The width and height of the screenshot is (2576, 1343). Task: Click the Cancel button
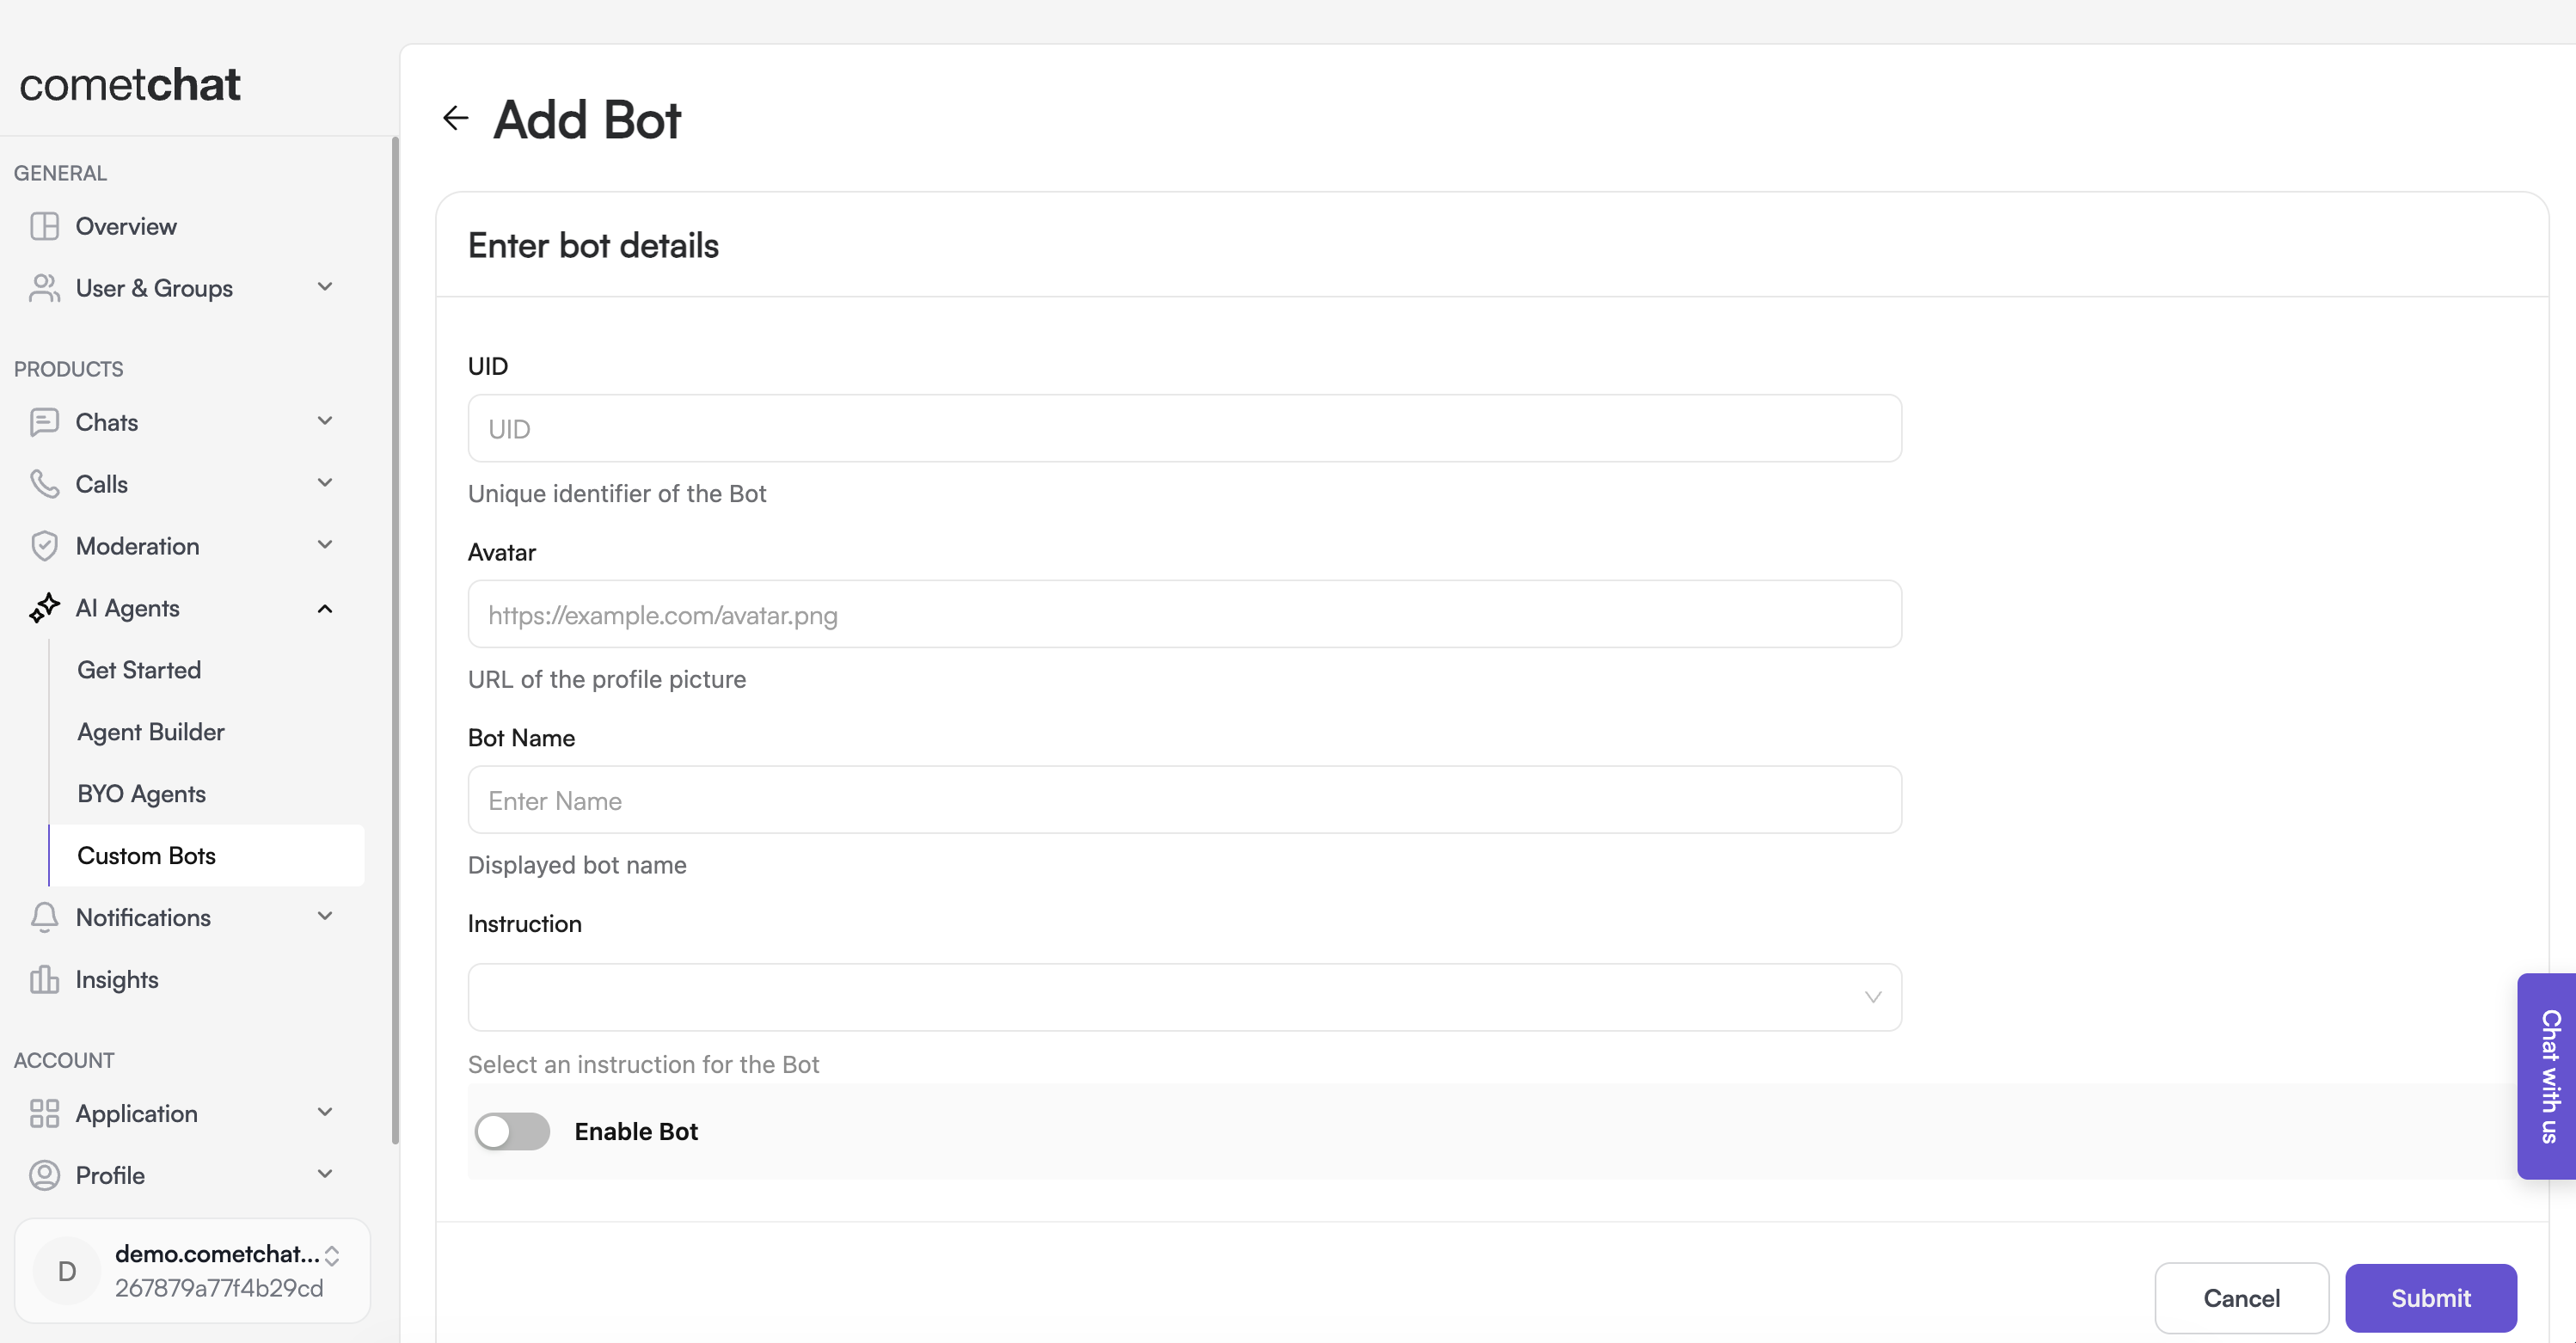[2241, 1297]
